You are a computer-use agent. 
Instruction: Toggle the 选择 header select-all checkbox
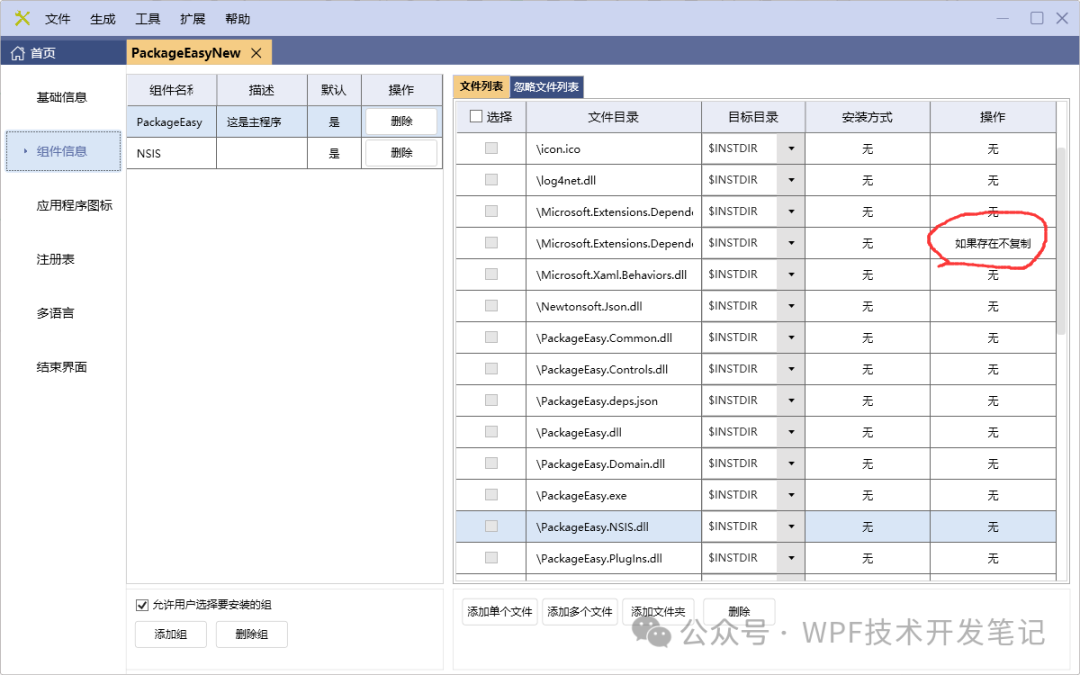point(476,116)
